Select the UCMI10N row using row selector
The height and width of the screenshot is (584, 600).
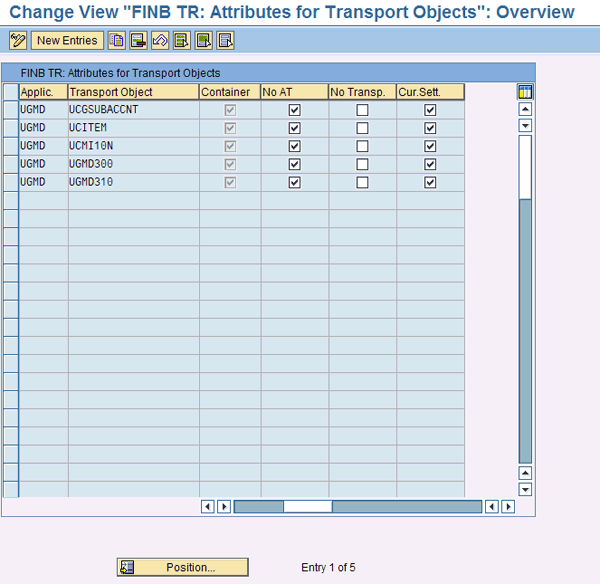pyautogui.click(x=11, y=146)
